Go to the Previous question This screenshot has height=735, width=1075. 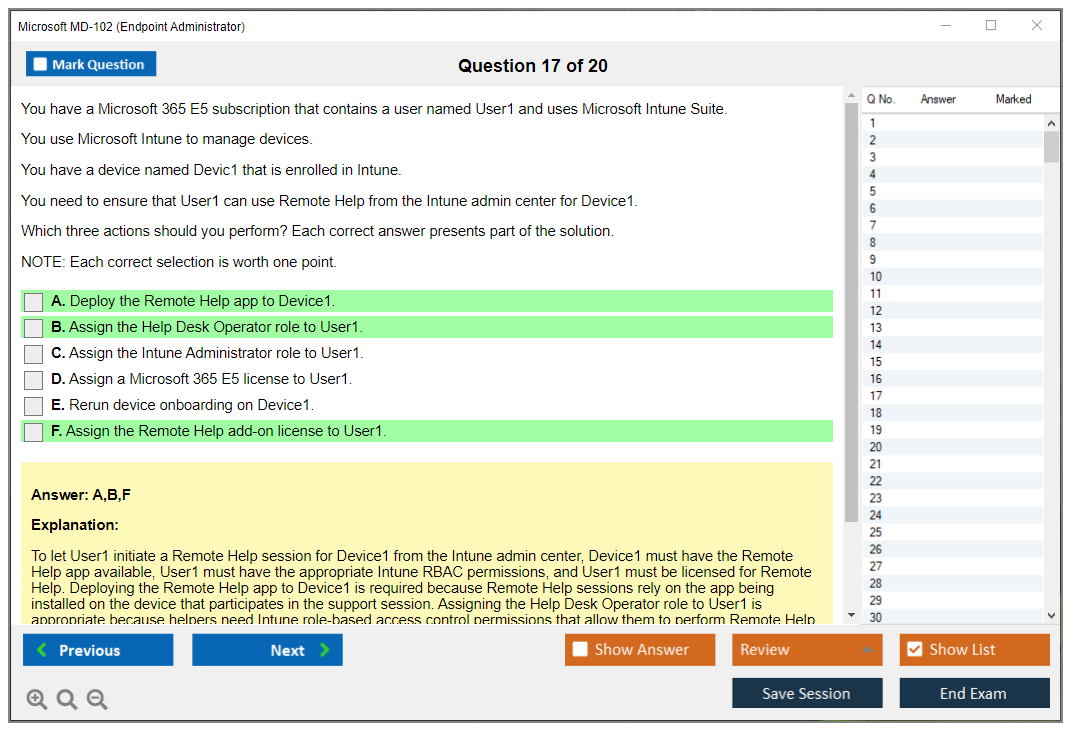pos(98,650)
